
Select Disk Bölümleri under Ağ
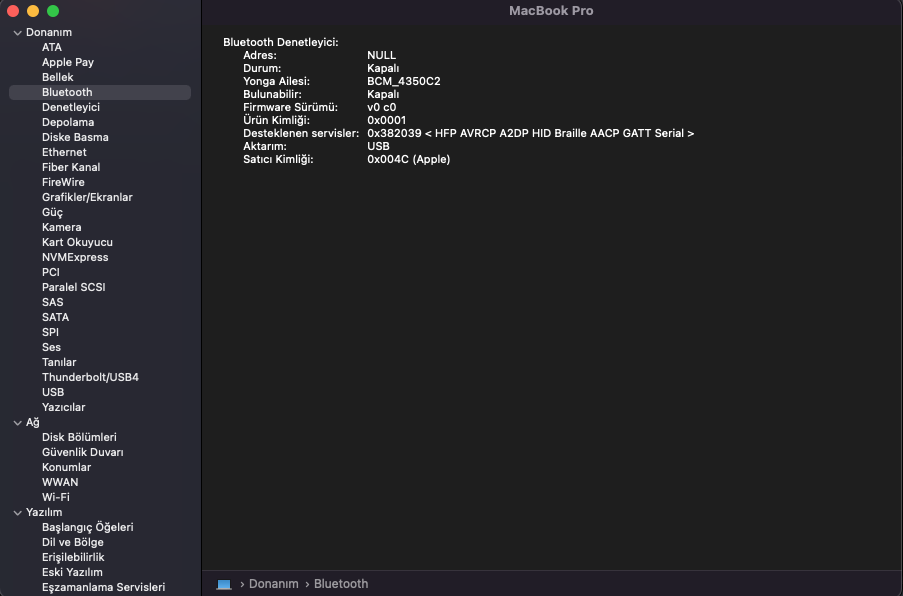click(79, 437)
